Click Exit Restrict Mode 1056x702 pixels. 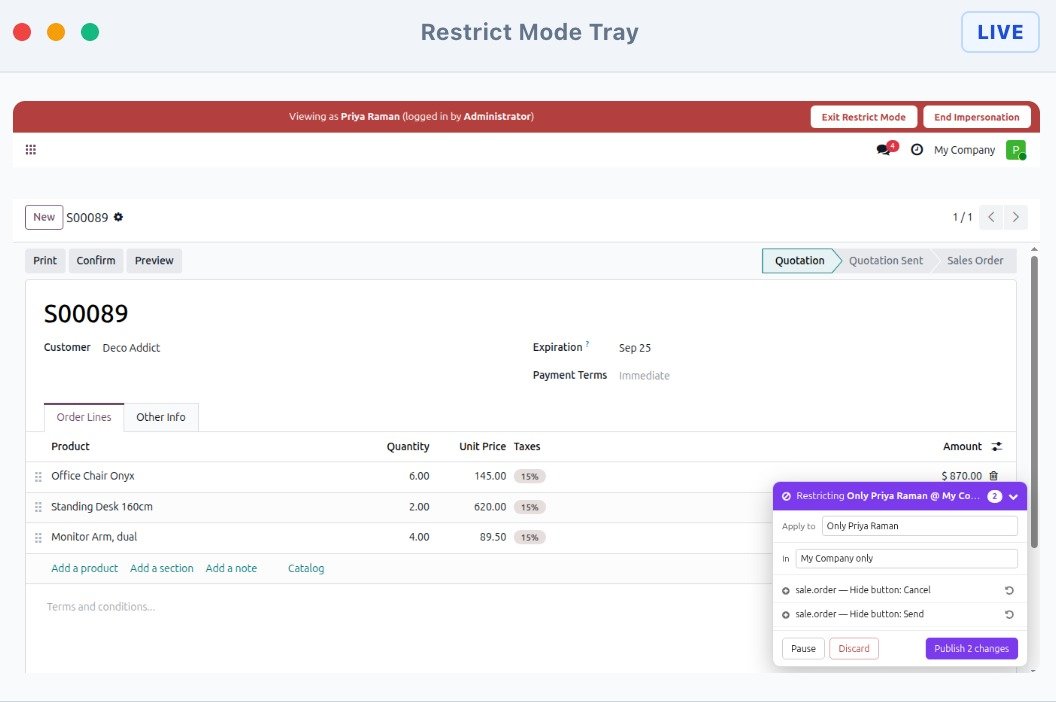[863, 117]
